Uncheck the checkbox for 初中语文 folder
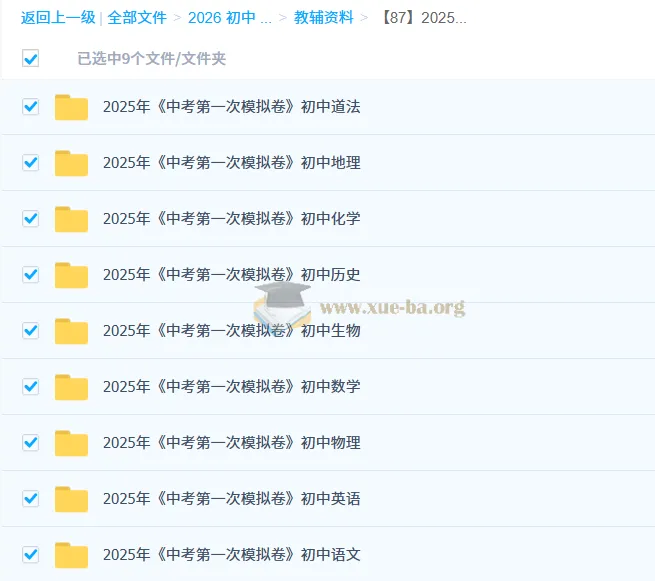 point(30,554)
